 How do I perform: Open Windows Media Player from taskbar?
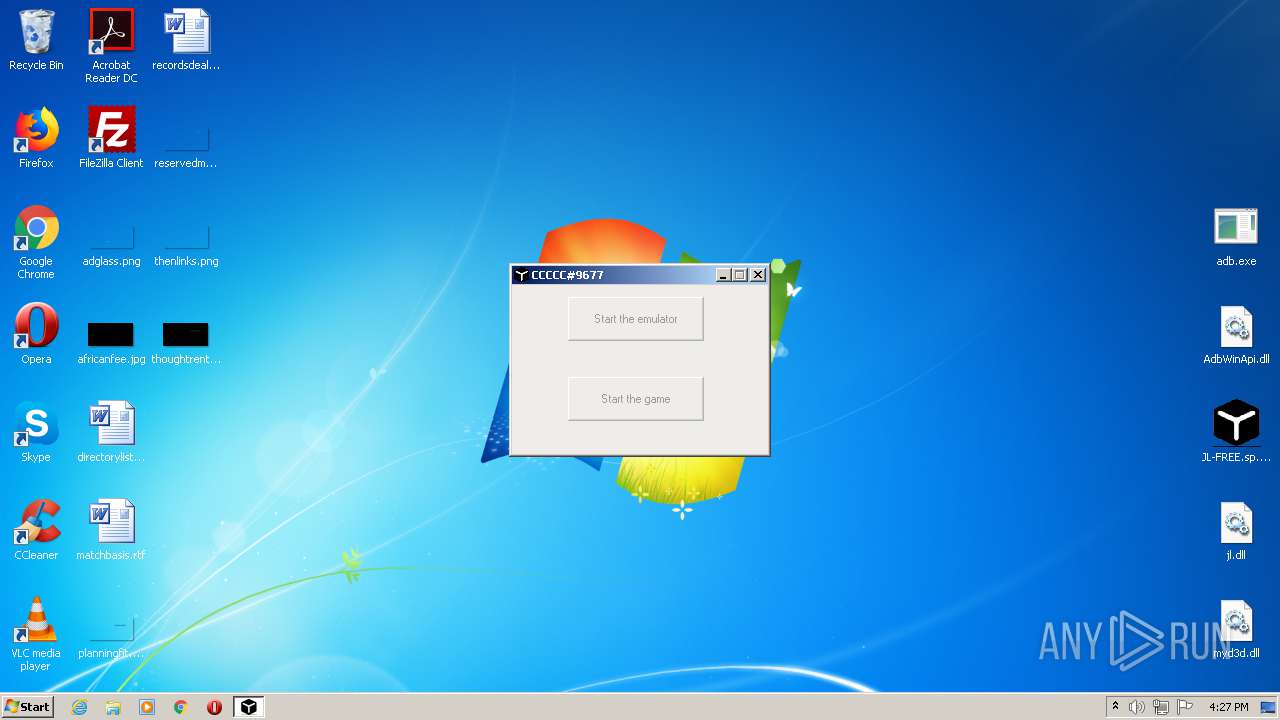click(147, 707)
